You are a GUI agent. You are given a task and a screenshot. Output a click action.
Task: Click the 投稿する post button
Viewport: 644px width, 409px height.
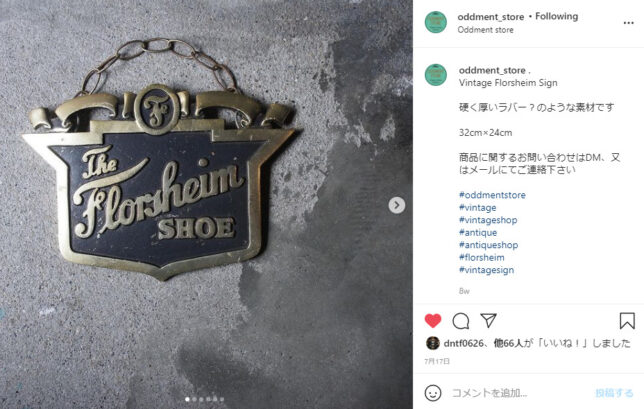(x=614, y=393)
